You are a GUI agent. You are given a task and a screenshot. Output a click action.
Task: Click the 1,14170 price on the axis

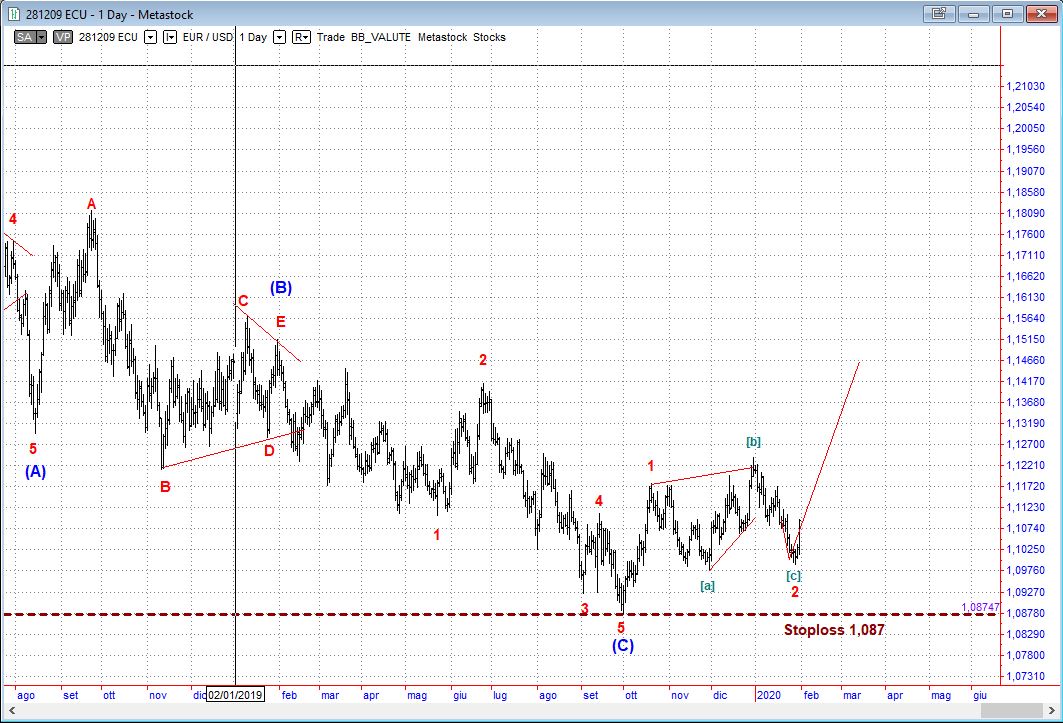click(1026, 381)
